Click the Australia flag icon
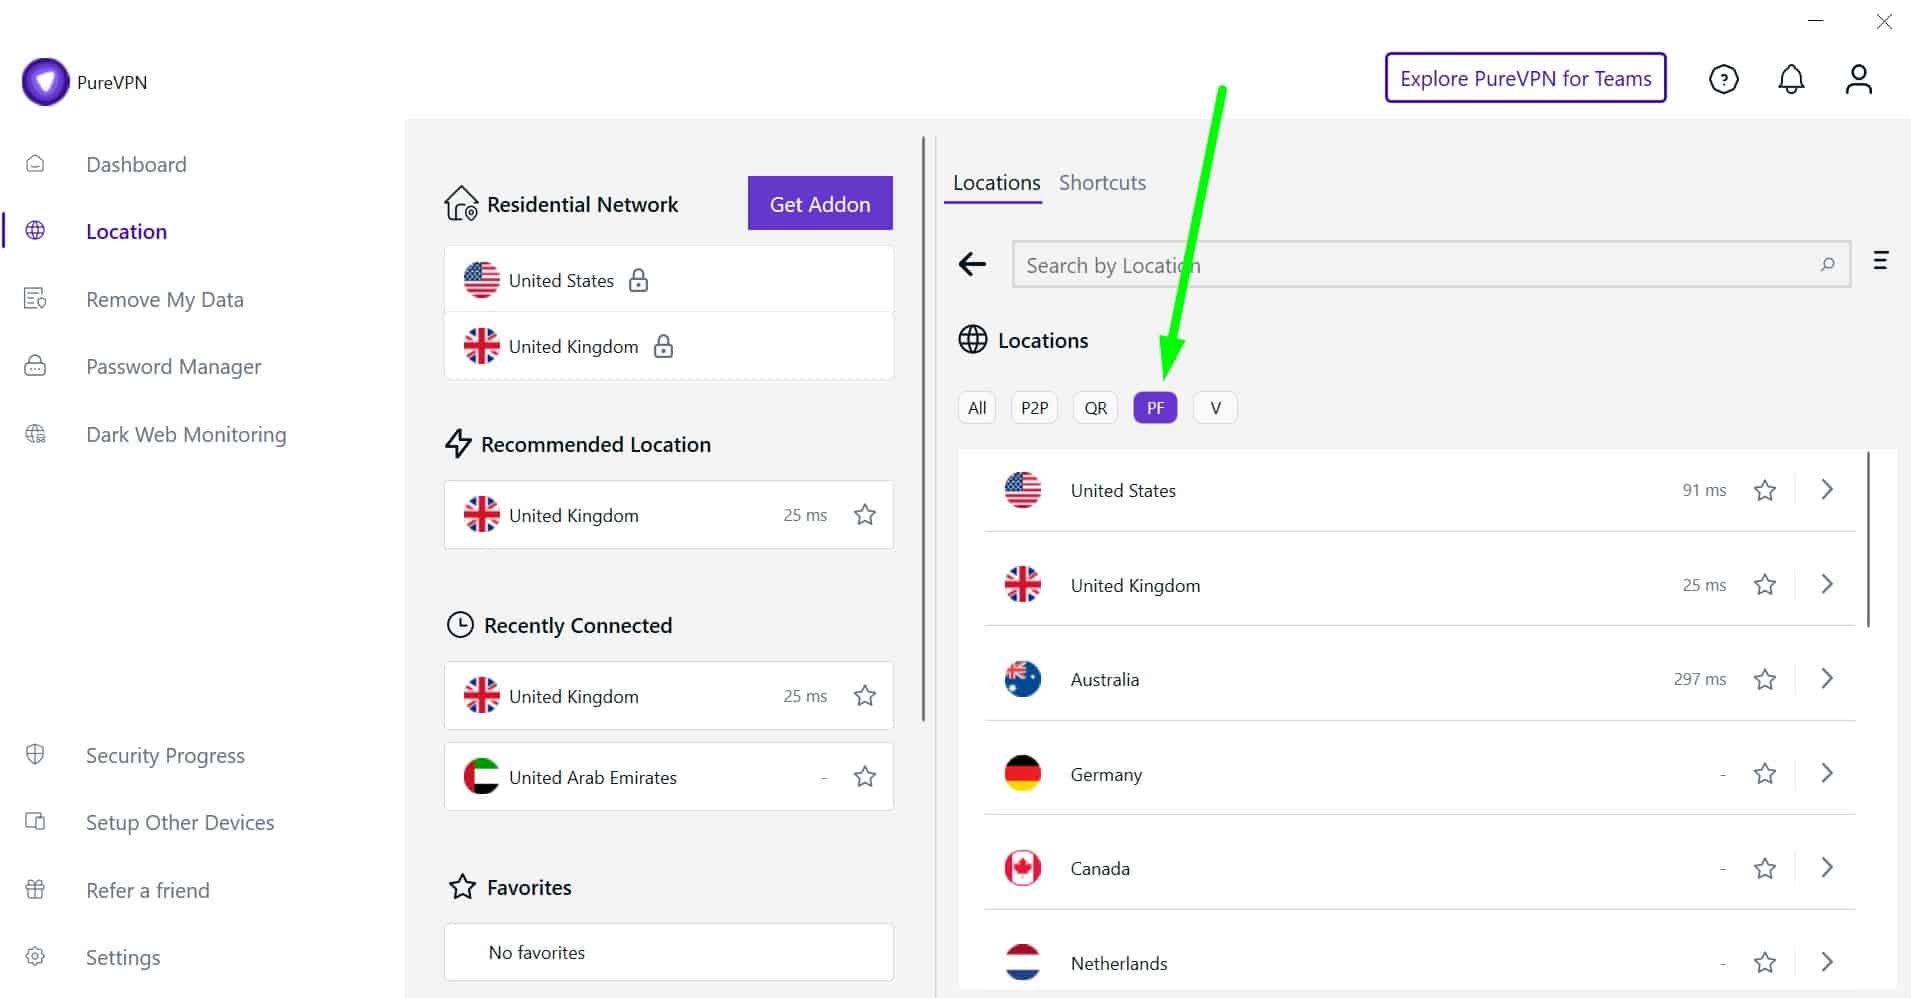 click(x=1022, y=679)
